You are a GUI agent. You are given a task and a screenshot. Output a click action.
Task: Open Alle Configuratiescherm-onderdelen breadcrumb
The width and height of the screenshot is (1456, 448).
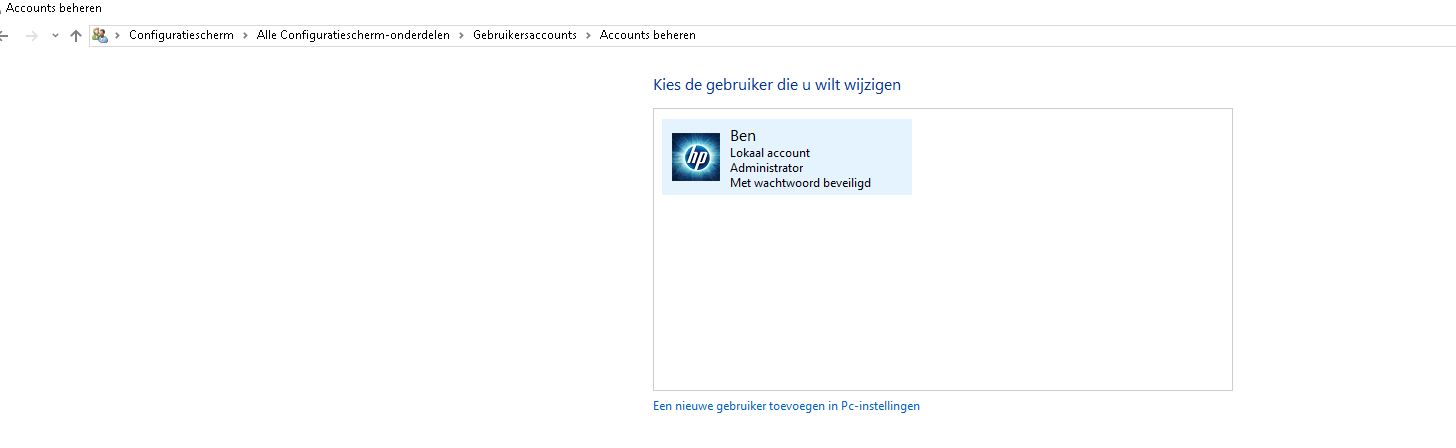click(x=353, y=35)
